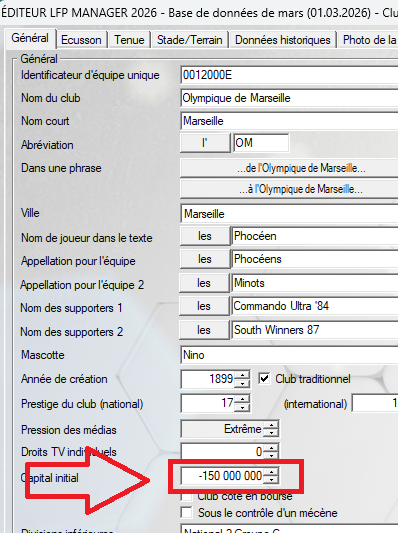Decrease Capital initial with down arrow
This screenshot has height=533, width=398.
271,480
